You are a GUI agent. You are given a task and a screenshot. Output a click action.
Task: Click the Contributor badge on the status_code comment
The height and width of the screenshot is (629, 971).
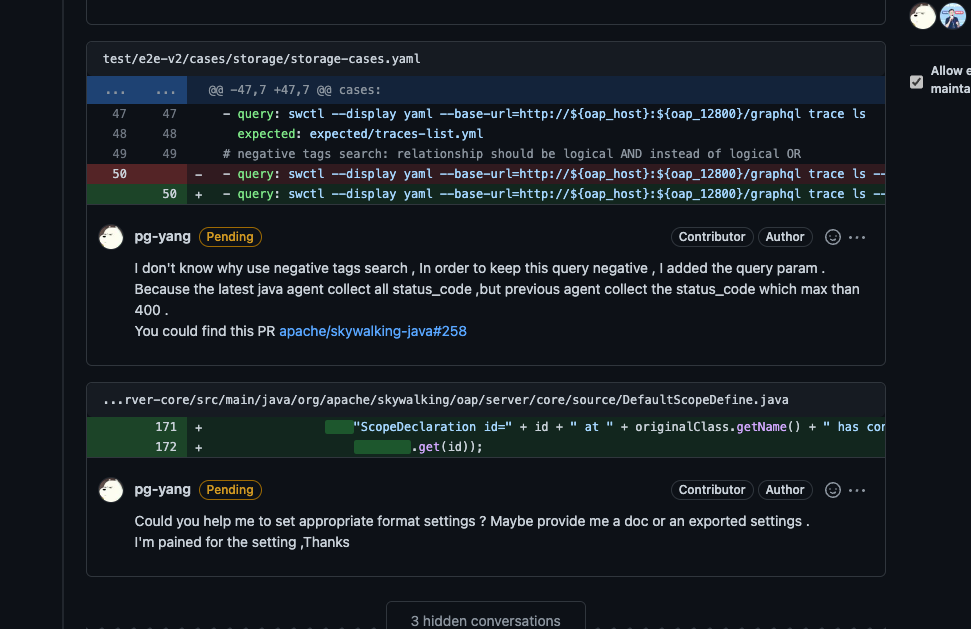tap(712, 237)
